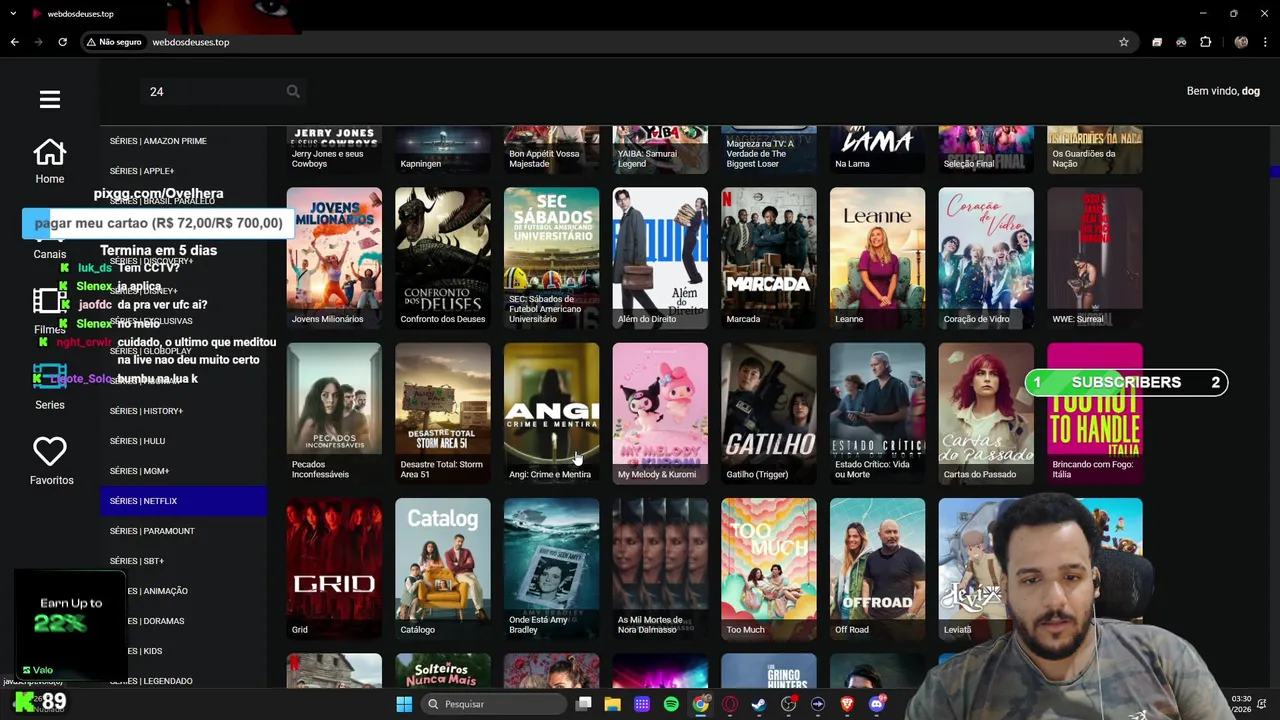
Task: Open Desastre Total: Storm Area 51 poster
Action: (x=443, y=413)
